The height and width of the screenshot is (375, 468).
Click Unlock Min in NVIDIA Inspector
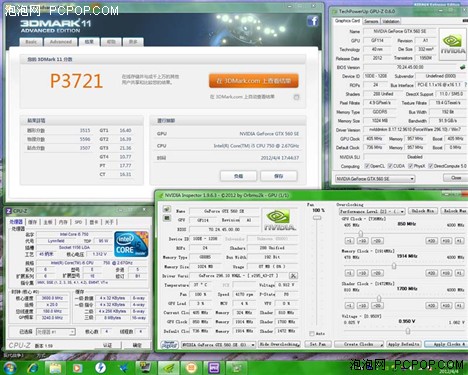click(423, 211)
